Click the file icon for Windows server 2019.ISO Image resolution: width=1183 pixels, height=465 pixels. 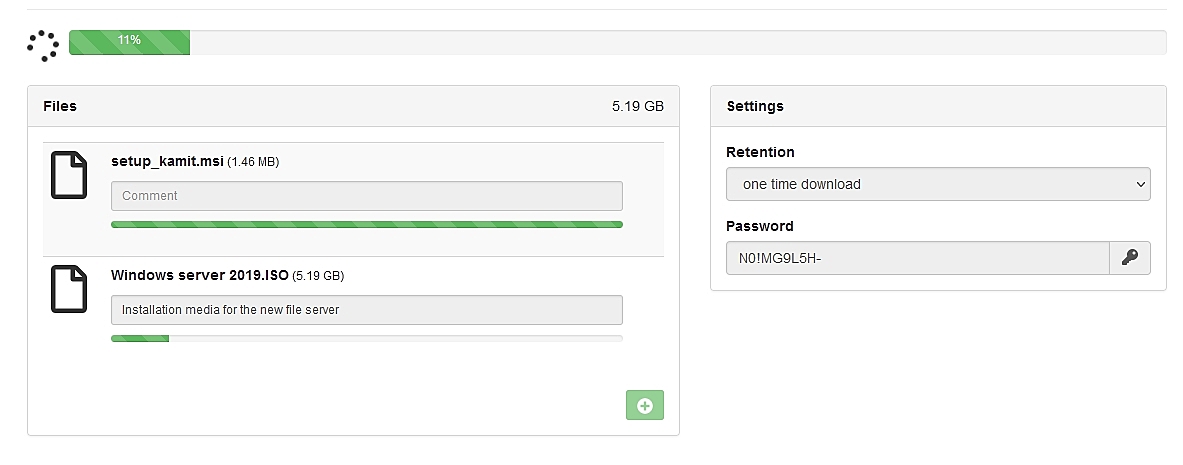pos(69,289)
